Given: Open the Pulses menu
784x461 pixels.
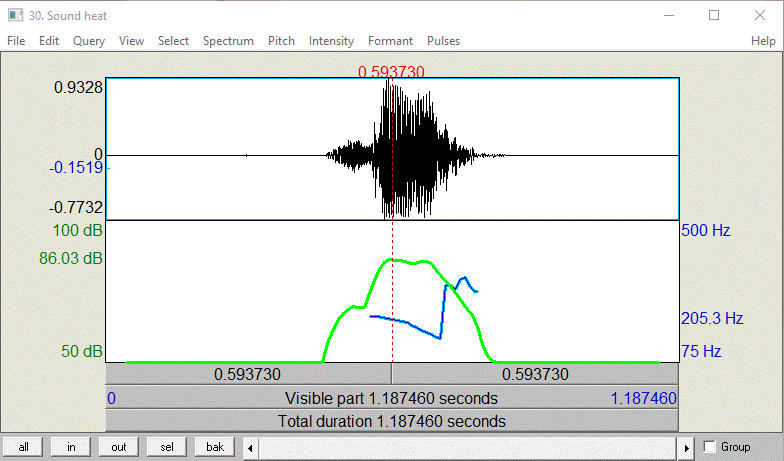Looking at the screenshot, I should coord(443,41).
